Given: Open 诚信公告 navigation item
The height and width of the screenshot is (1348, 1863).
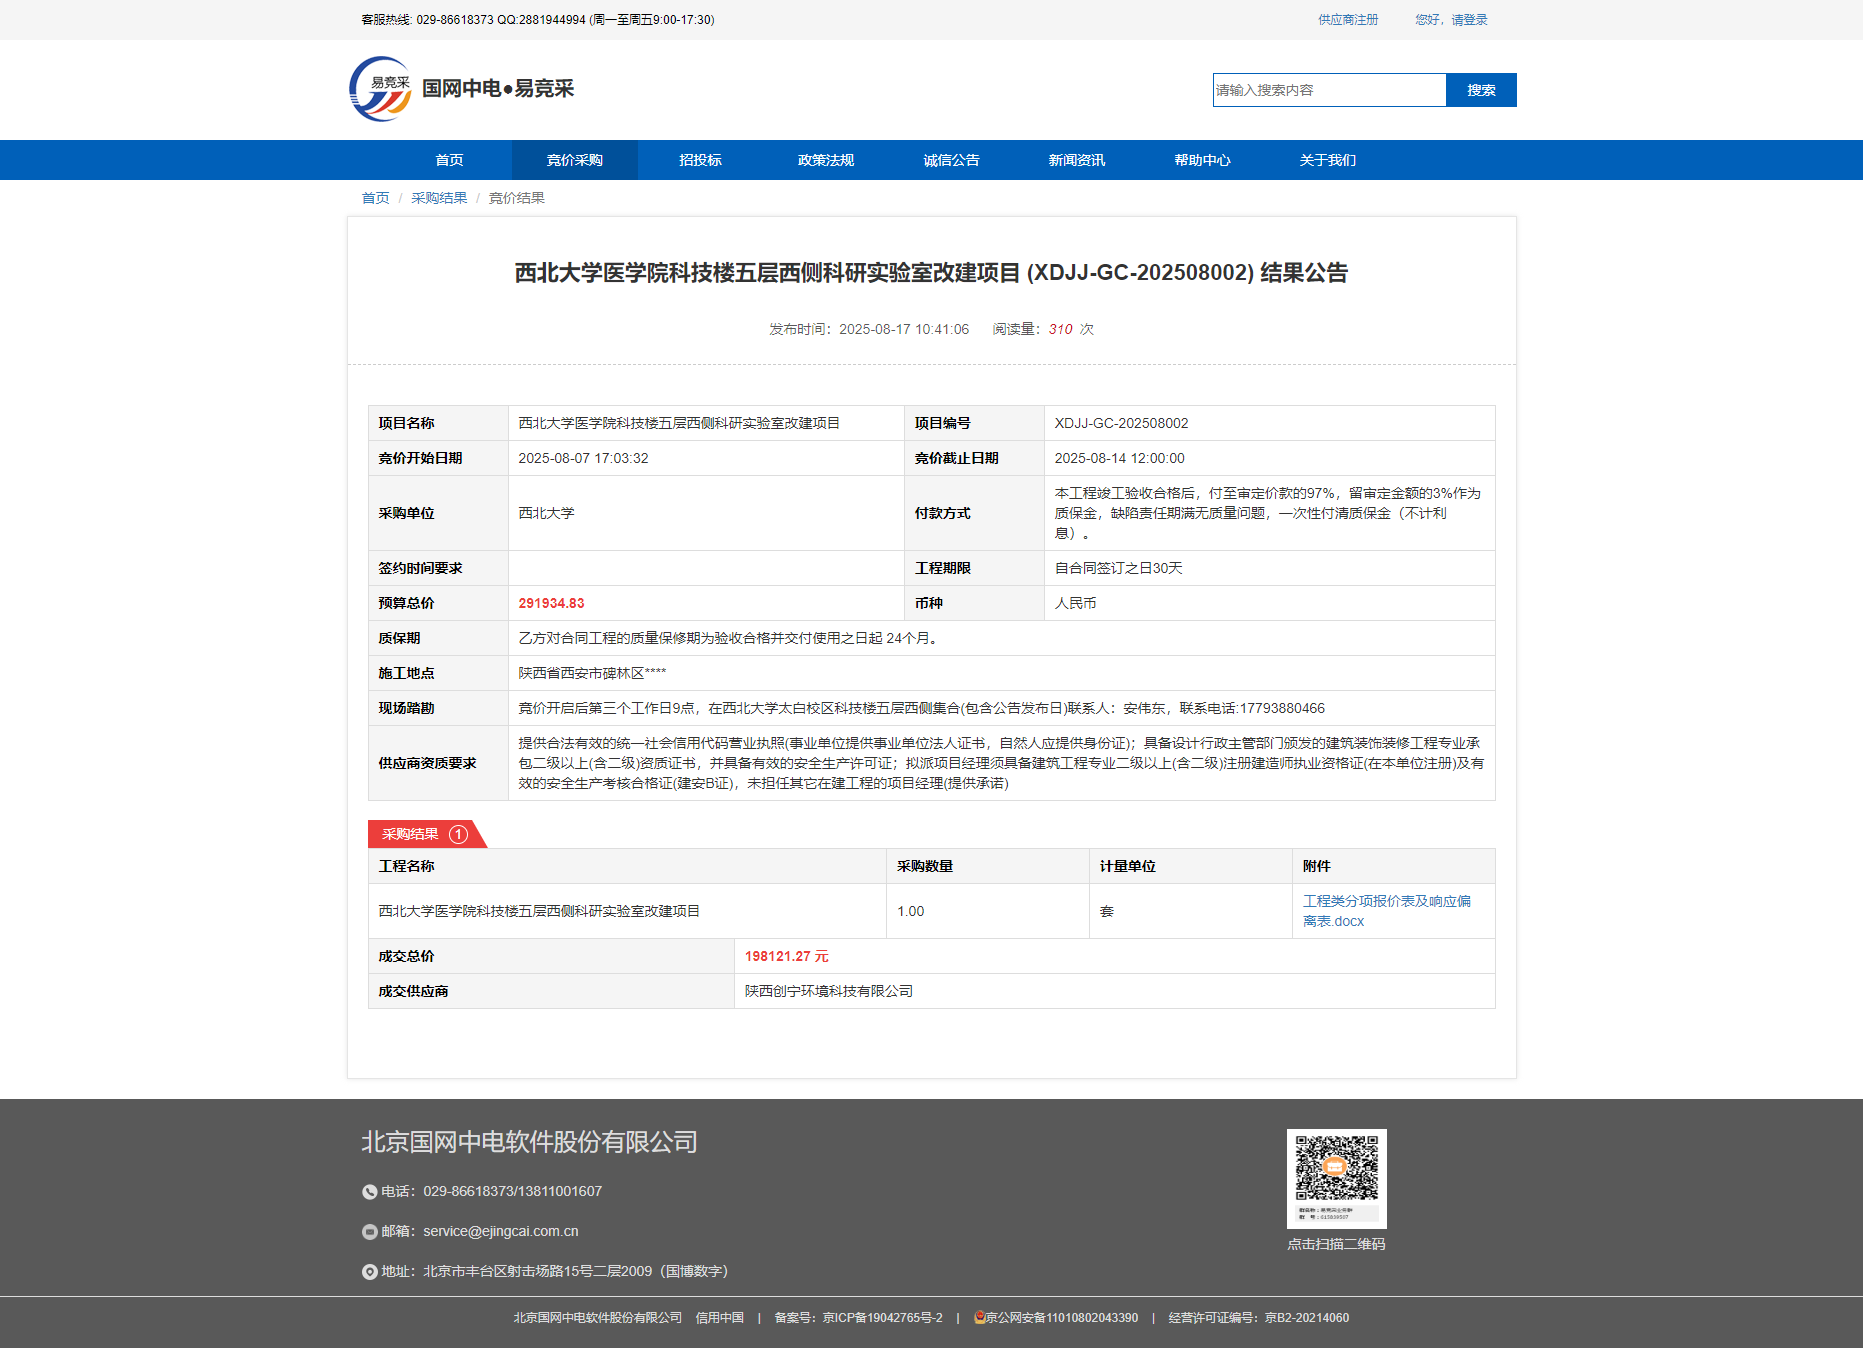Looking at the screenshot, I should tap(951, 160).
